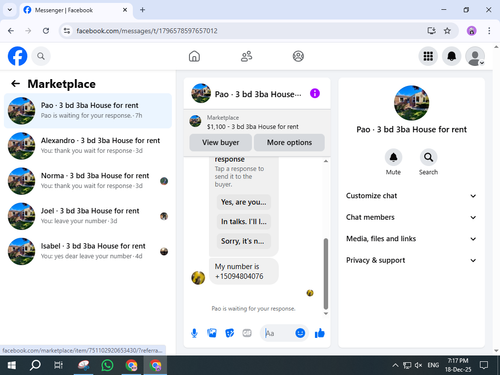Choose a GIF icon
Screen dimensions: 500x375
(x=247, y=333)
